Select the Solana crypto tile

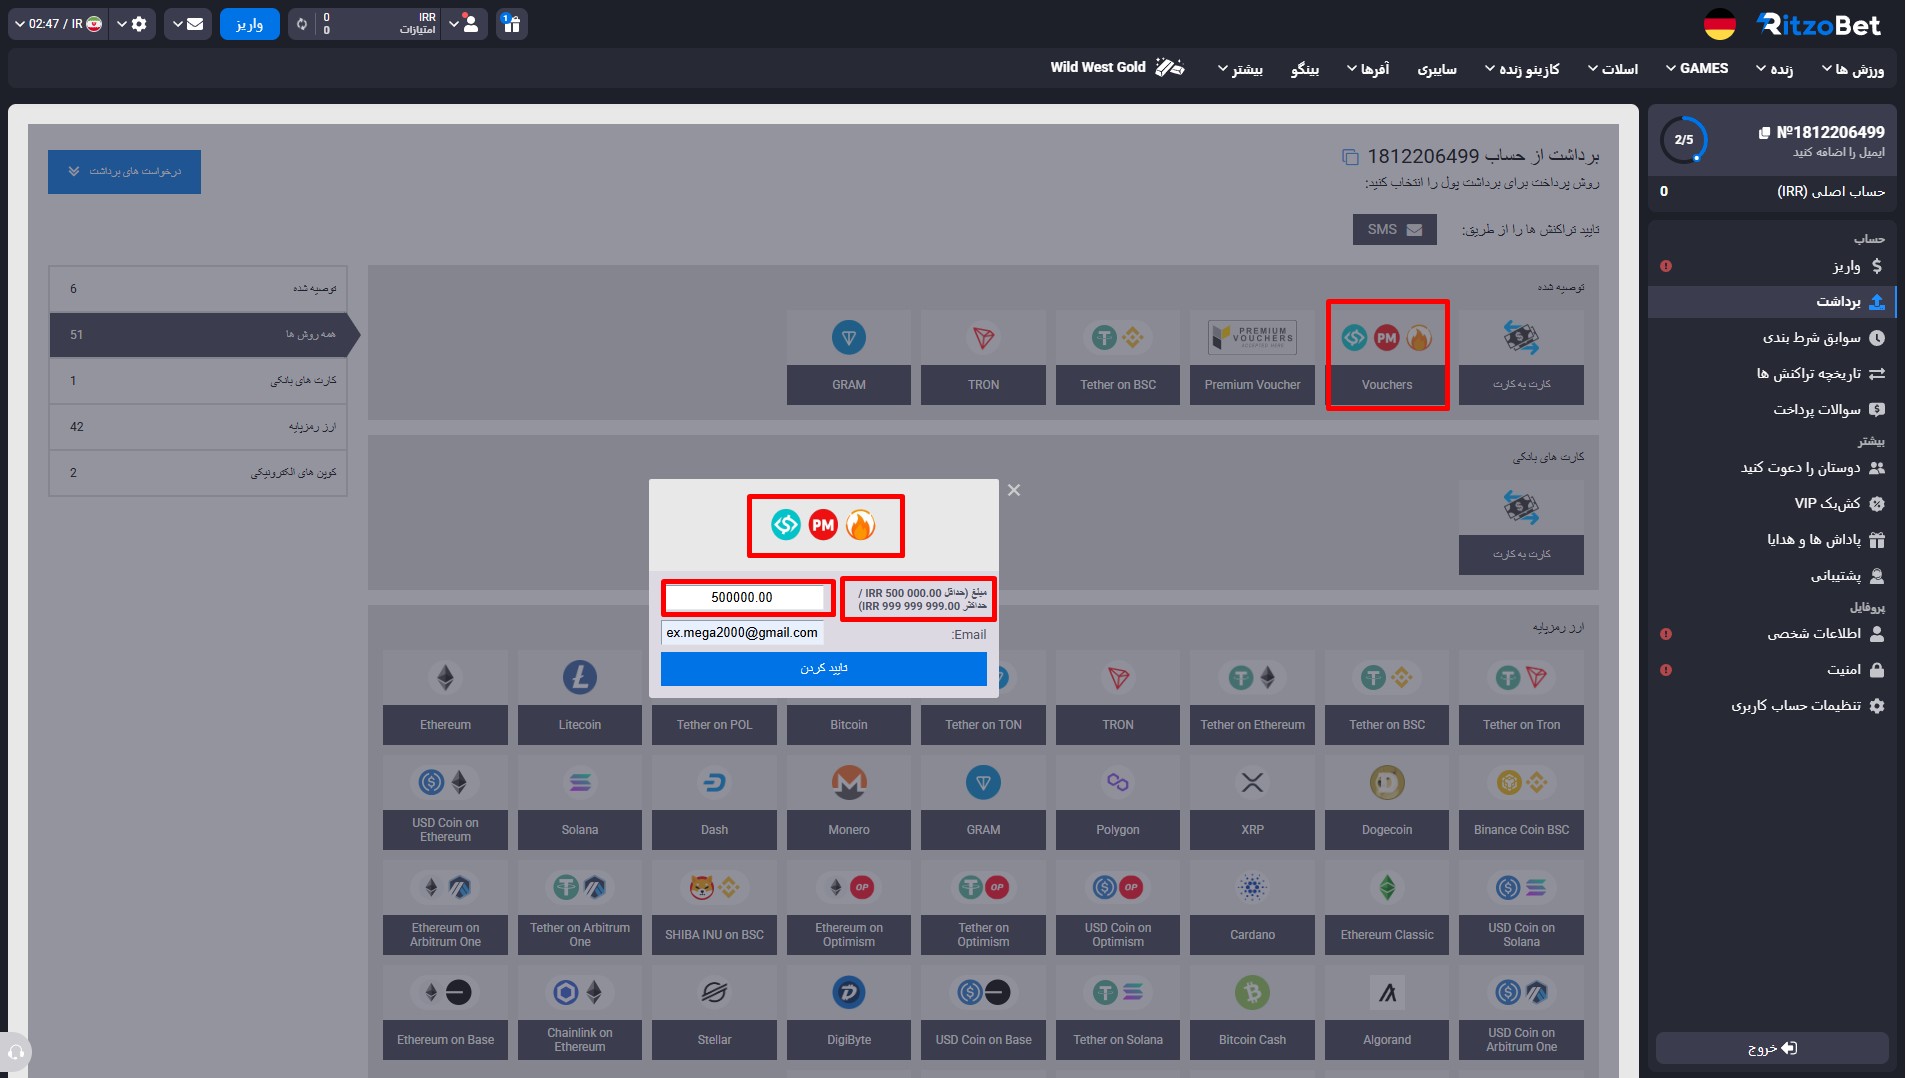[x=580, y=802]
